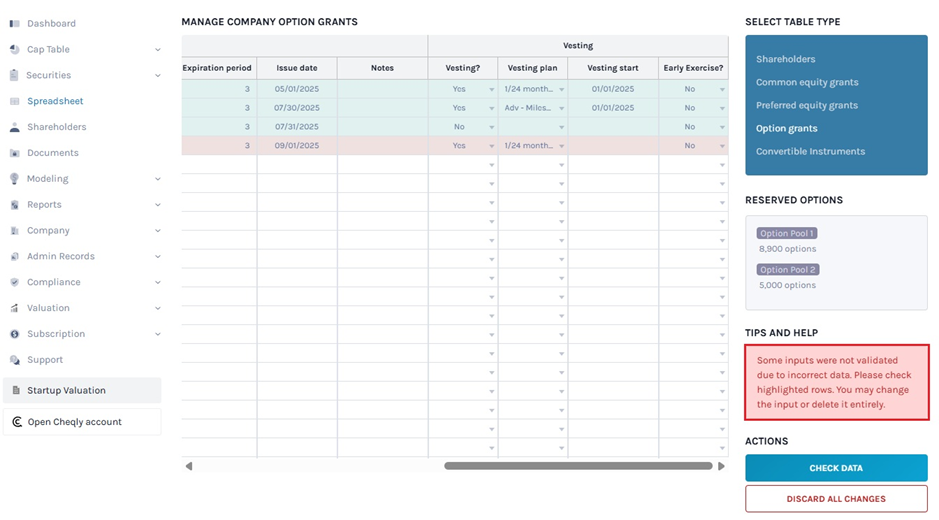
Task: Click the Documents folder icon
Action: pyautogui.click(x=14, y=153)
